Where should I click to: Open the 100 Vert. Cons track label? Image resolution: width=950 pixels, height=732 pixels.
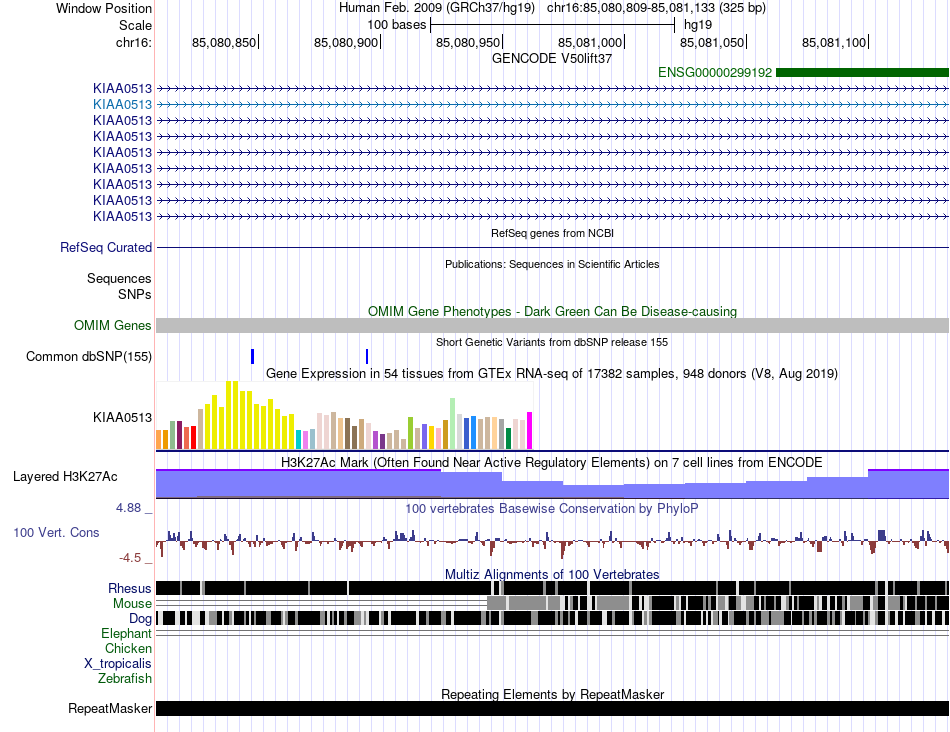(56, 533)
